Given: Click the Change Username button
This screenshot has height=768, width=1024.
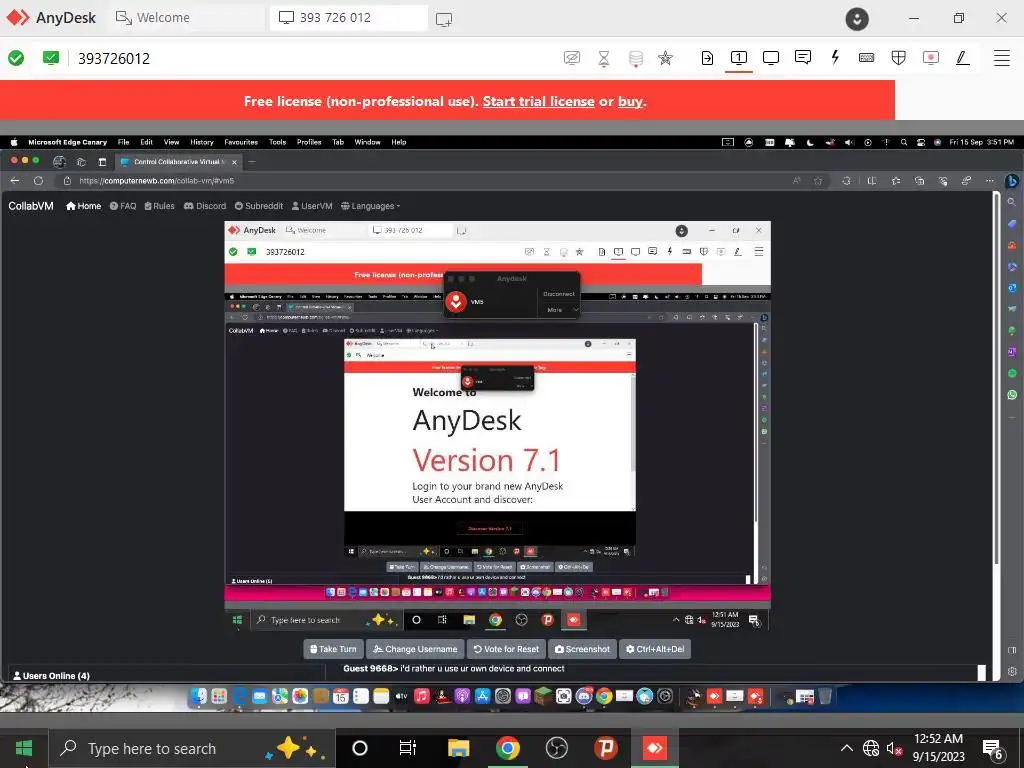Looking at the screenshot, I should point(415,649).
